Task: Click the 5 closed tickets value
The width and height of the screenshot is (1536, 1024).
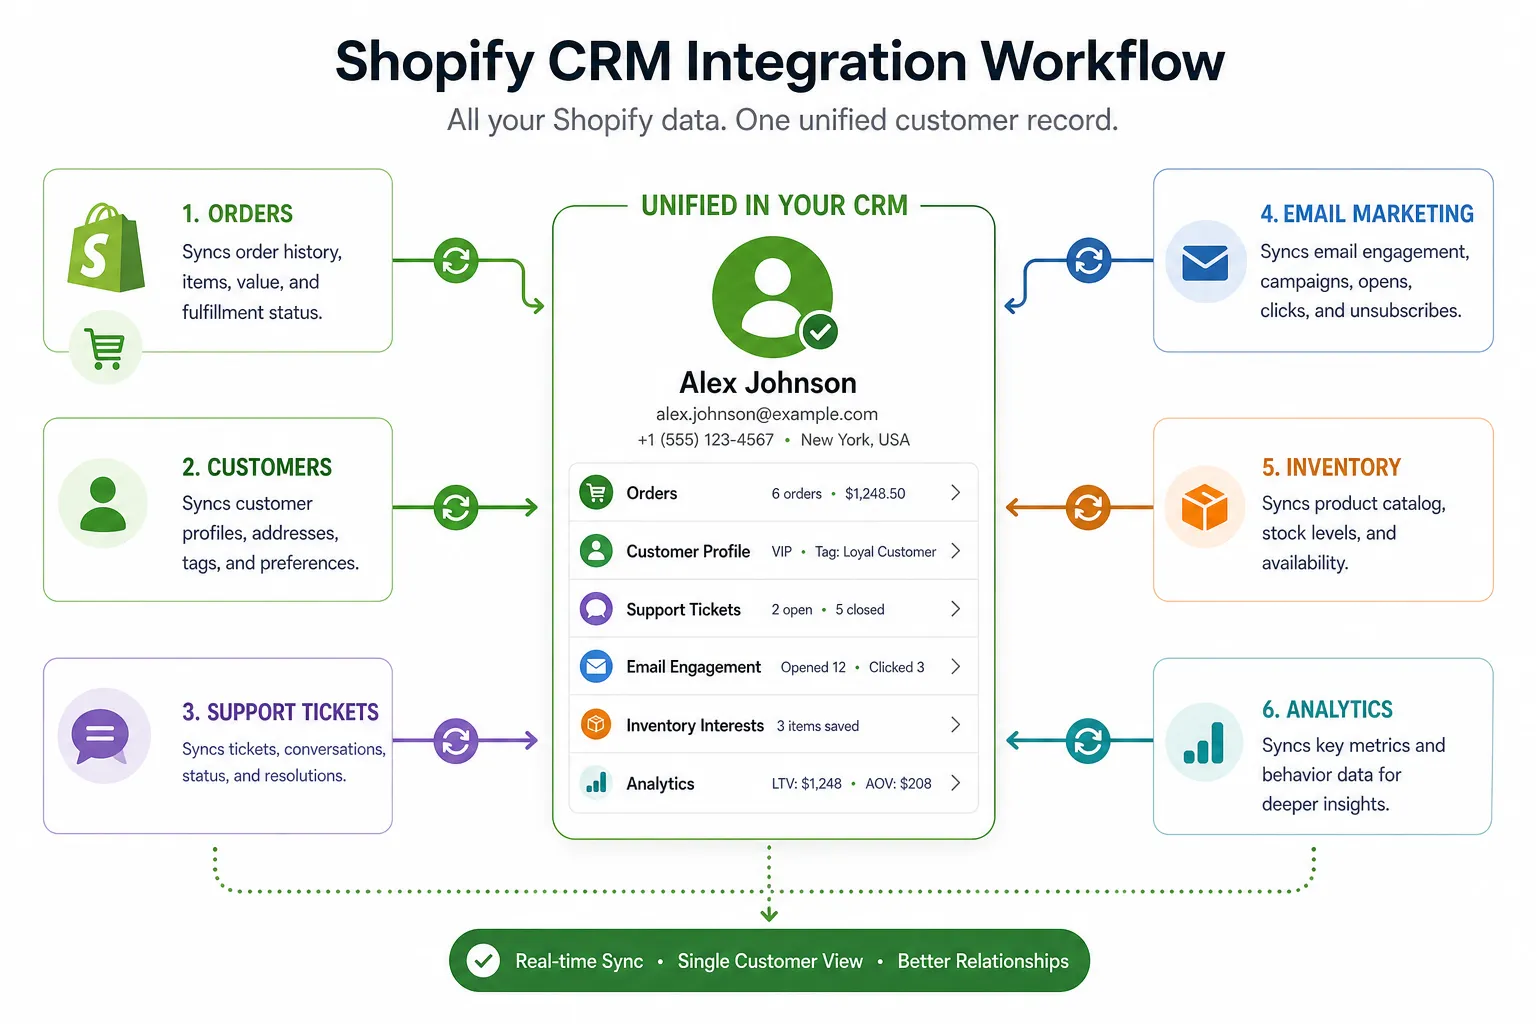Action: (x=860, y=610)
